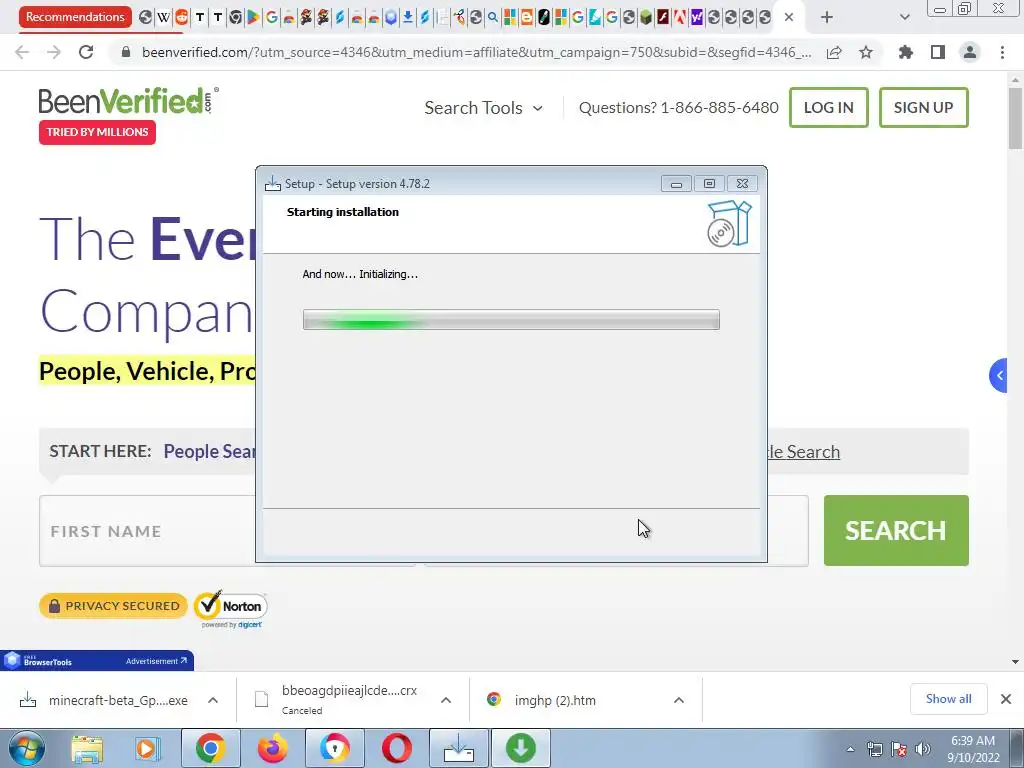Open Windows Explorer from taskbar
Image resolution: width=1024 pixels, height=768 pixels.
click(x=87, y=748)
